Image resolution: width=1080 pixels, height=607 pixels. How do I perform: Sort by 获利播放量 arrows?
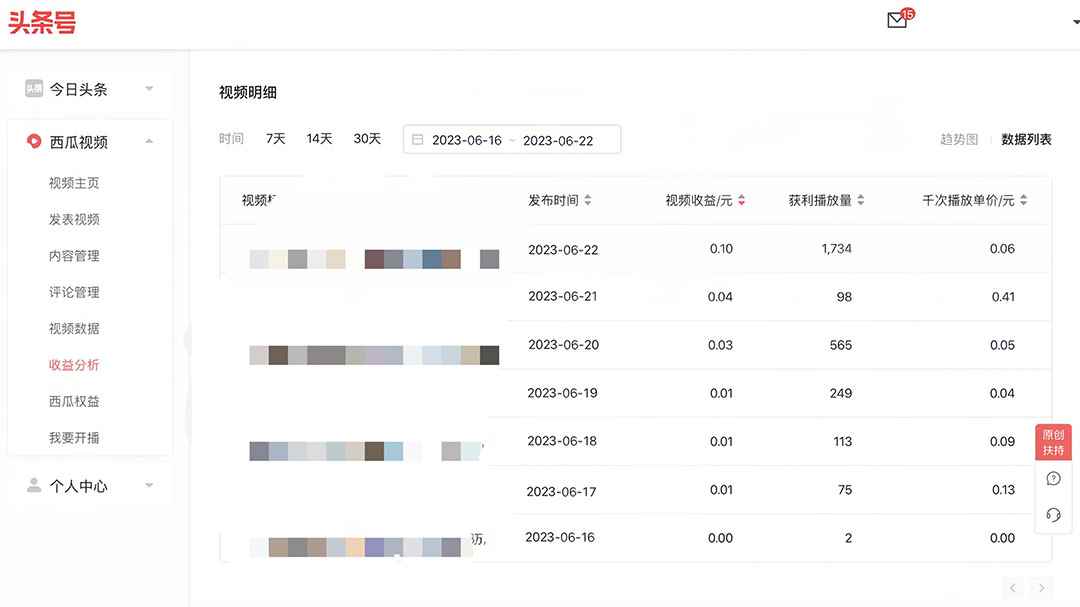(860, 200)
